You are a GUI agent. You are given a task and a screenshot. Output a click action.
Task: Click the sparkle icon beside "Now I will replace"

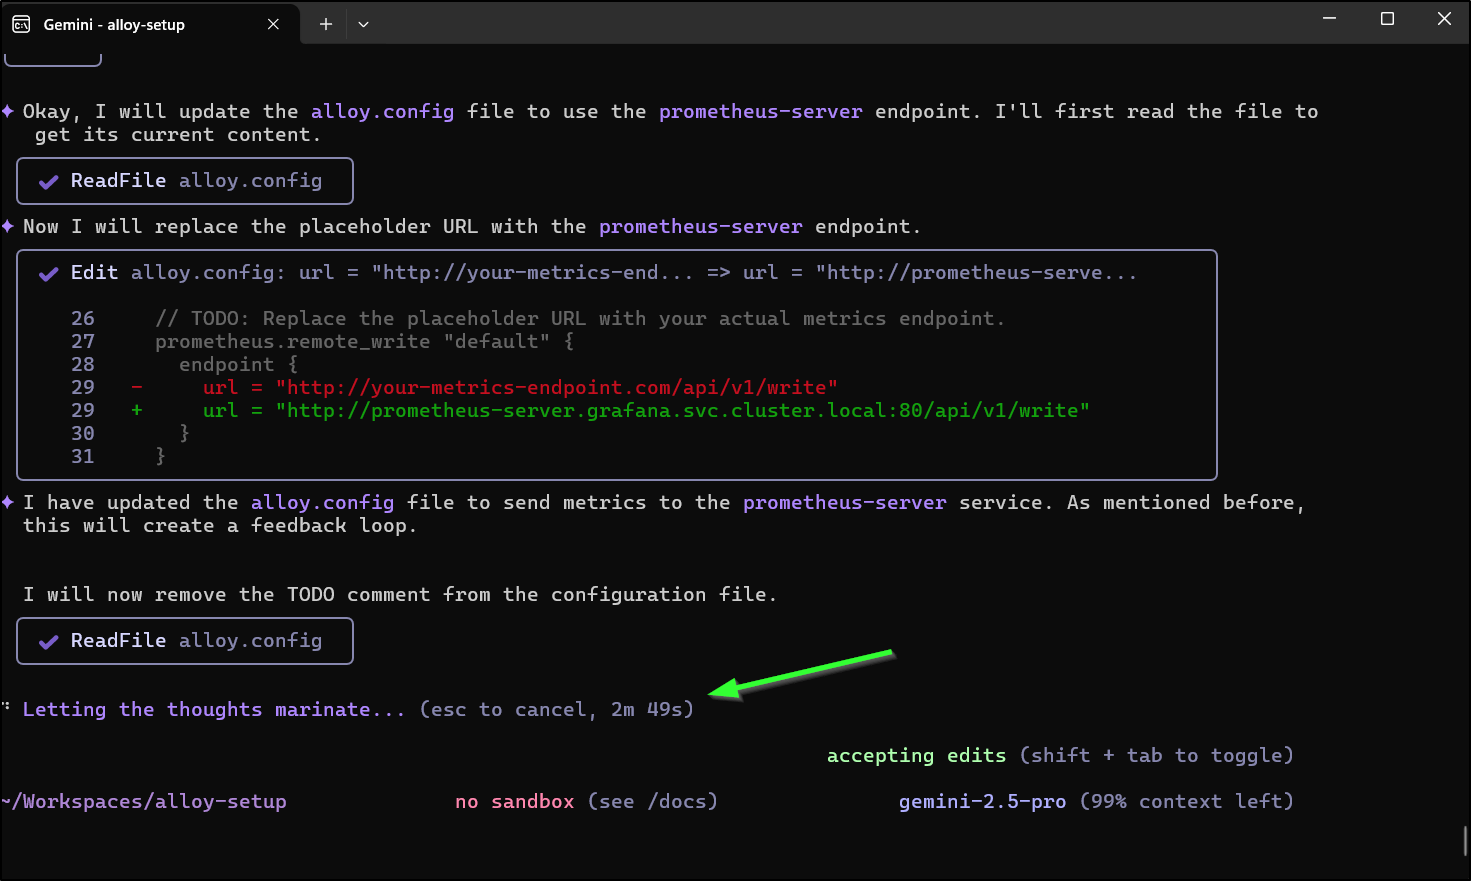click(x=8, y=226)
